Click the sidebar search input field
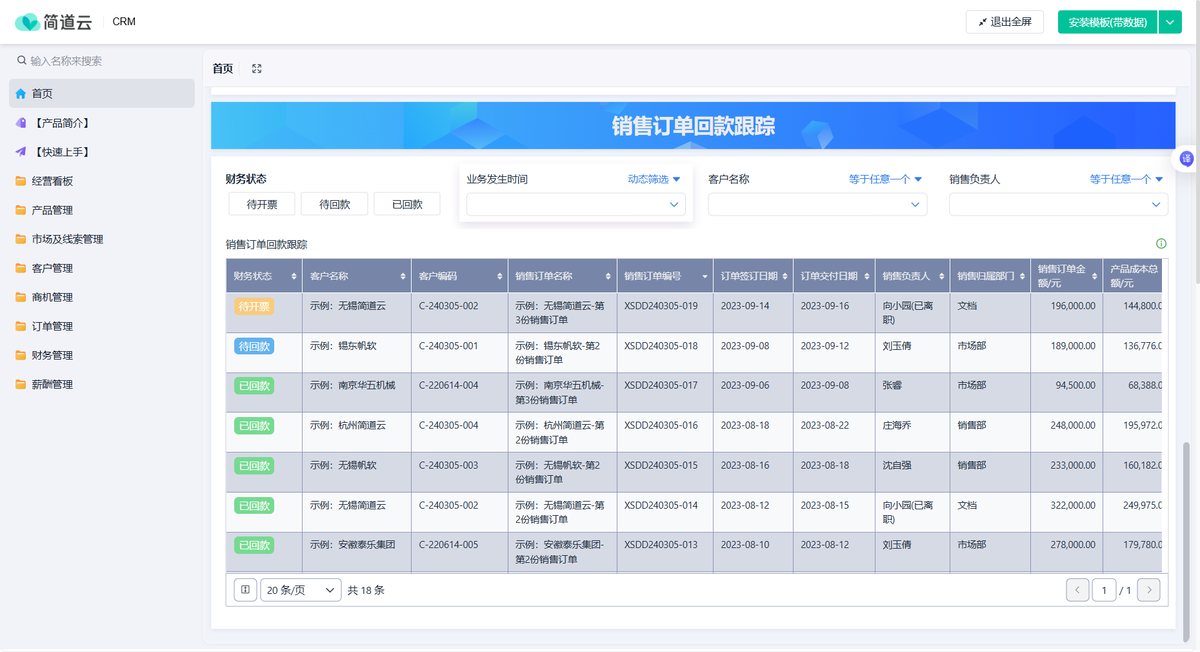 pos(105,61)
